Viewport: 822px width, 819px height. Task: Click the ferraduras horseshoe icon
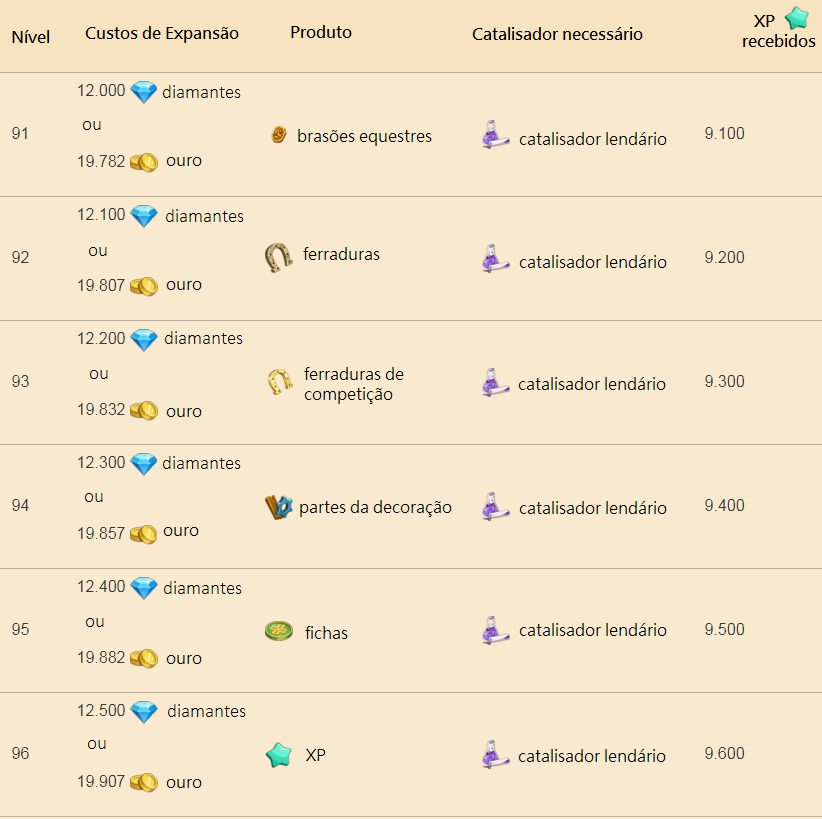(278, 257)
